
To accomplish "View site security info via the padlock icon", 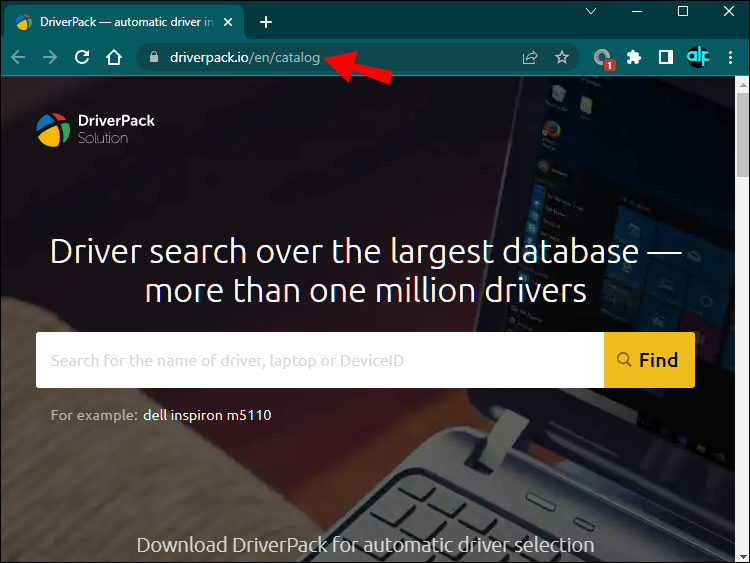I will click(154, 57).
